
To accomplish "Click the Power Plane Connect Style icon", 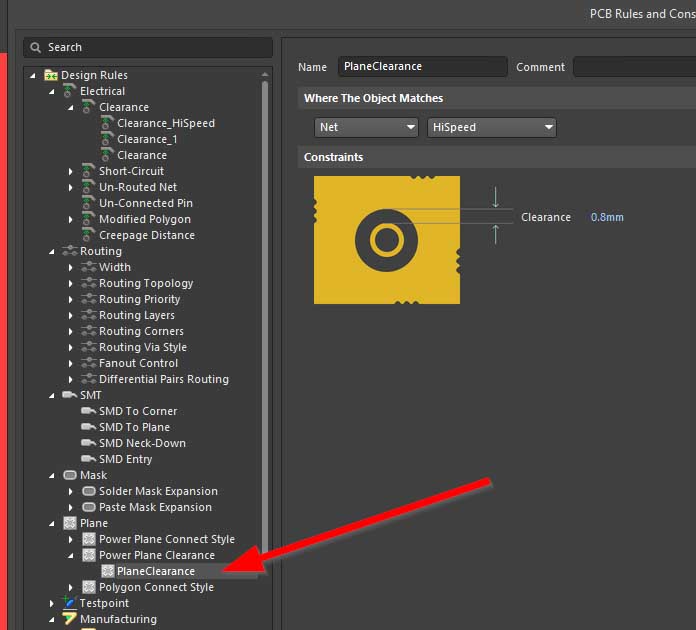I will click(88, 539).
